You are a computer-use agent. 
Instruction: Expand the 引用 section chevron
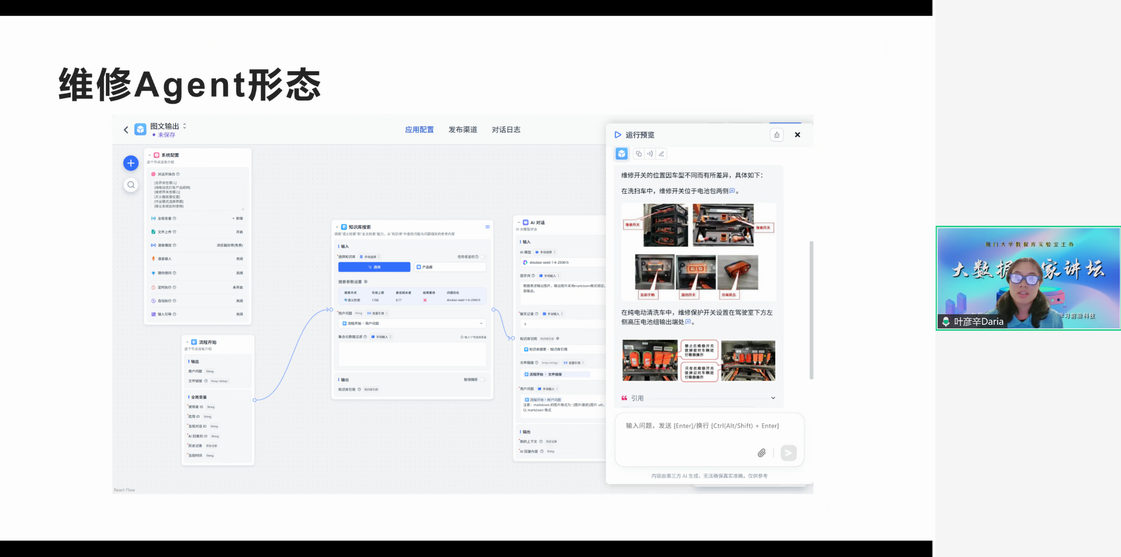pos(773,398)
